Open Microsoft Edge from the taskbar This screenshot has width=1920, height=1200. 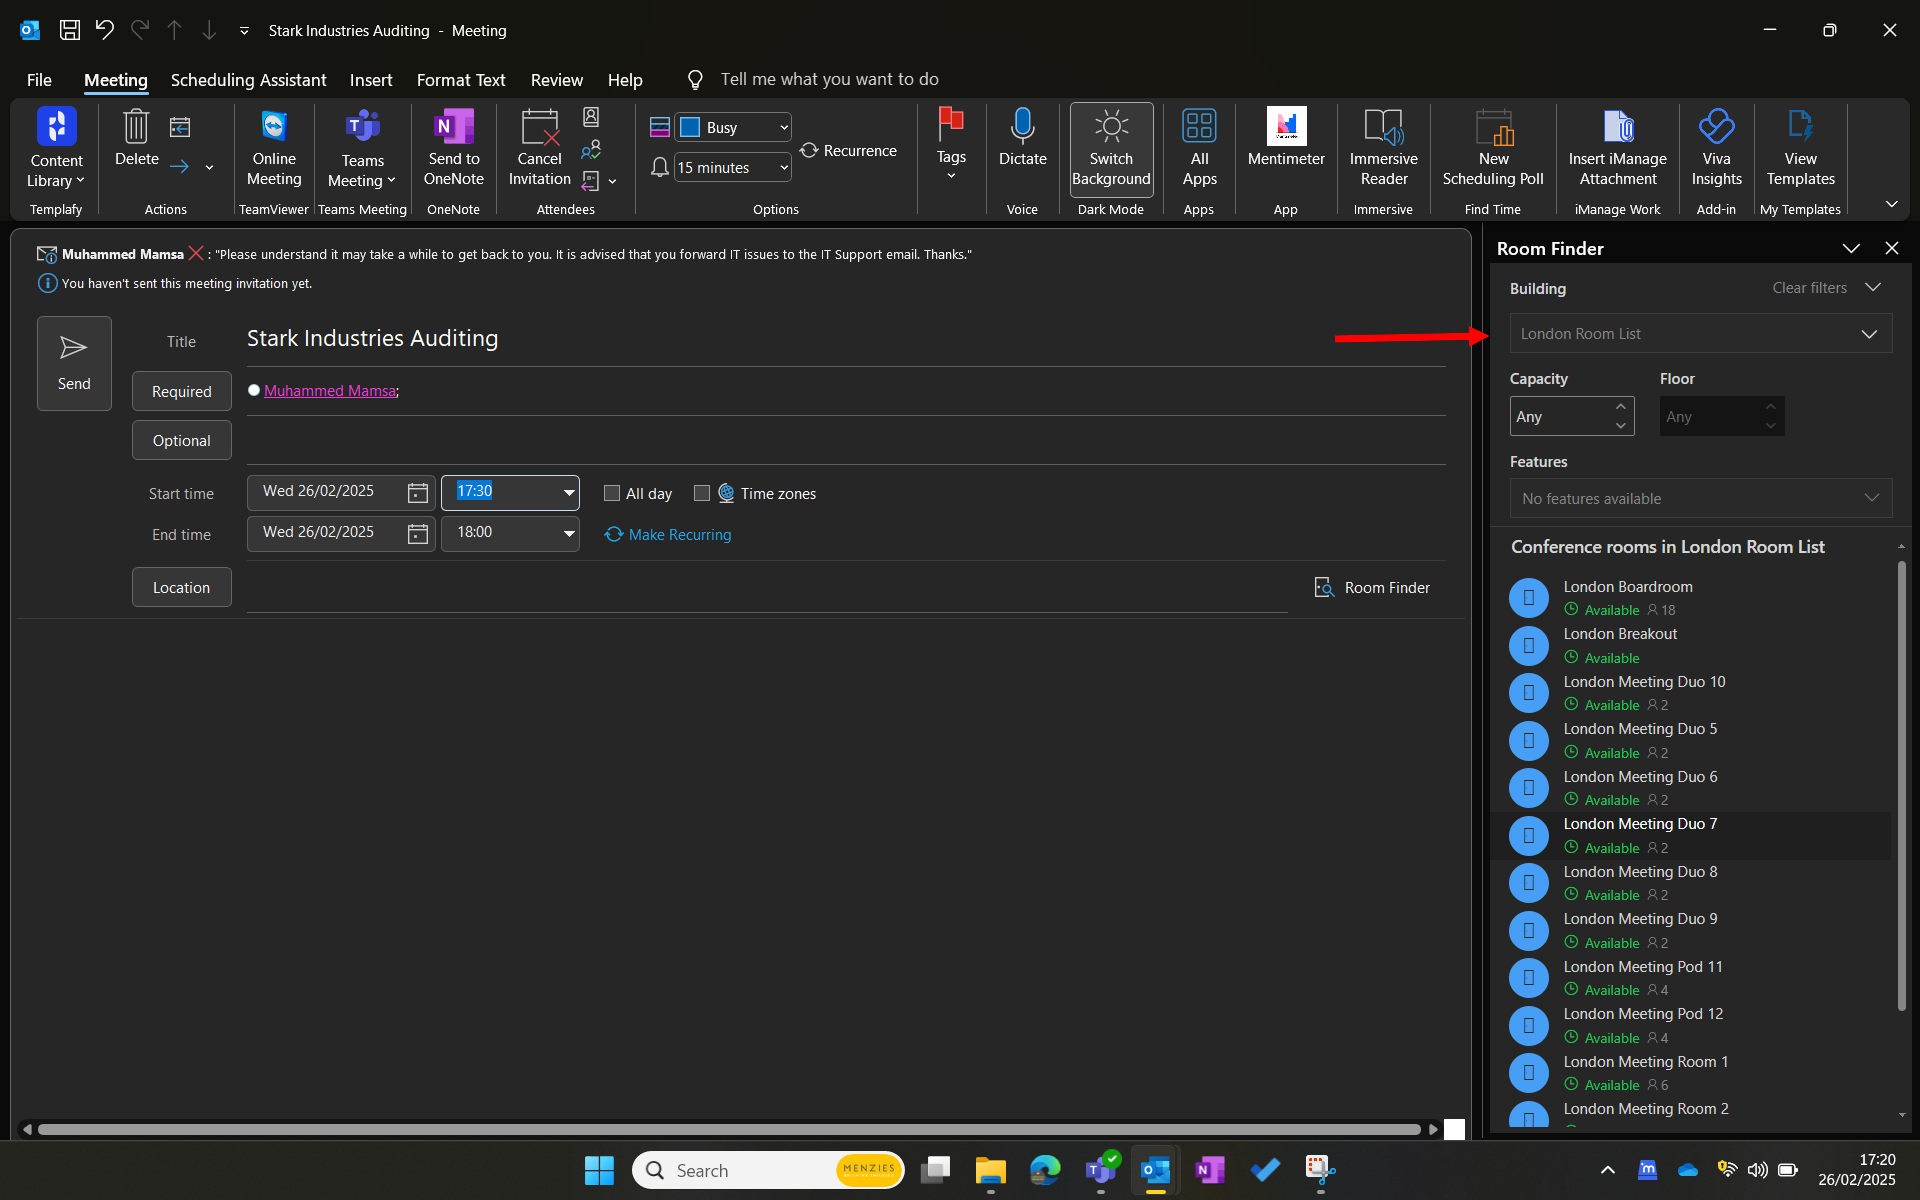(1045, 1170)
